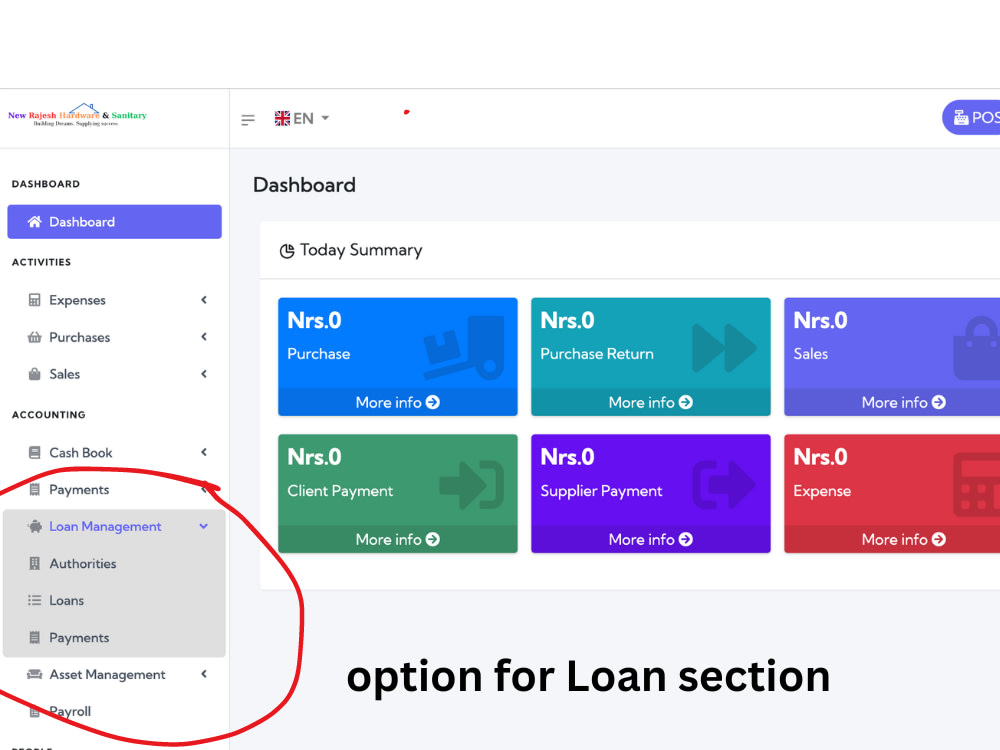Click the Purchase card dolly icon
1000x750 pixels.
(x=464, y=348)
